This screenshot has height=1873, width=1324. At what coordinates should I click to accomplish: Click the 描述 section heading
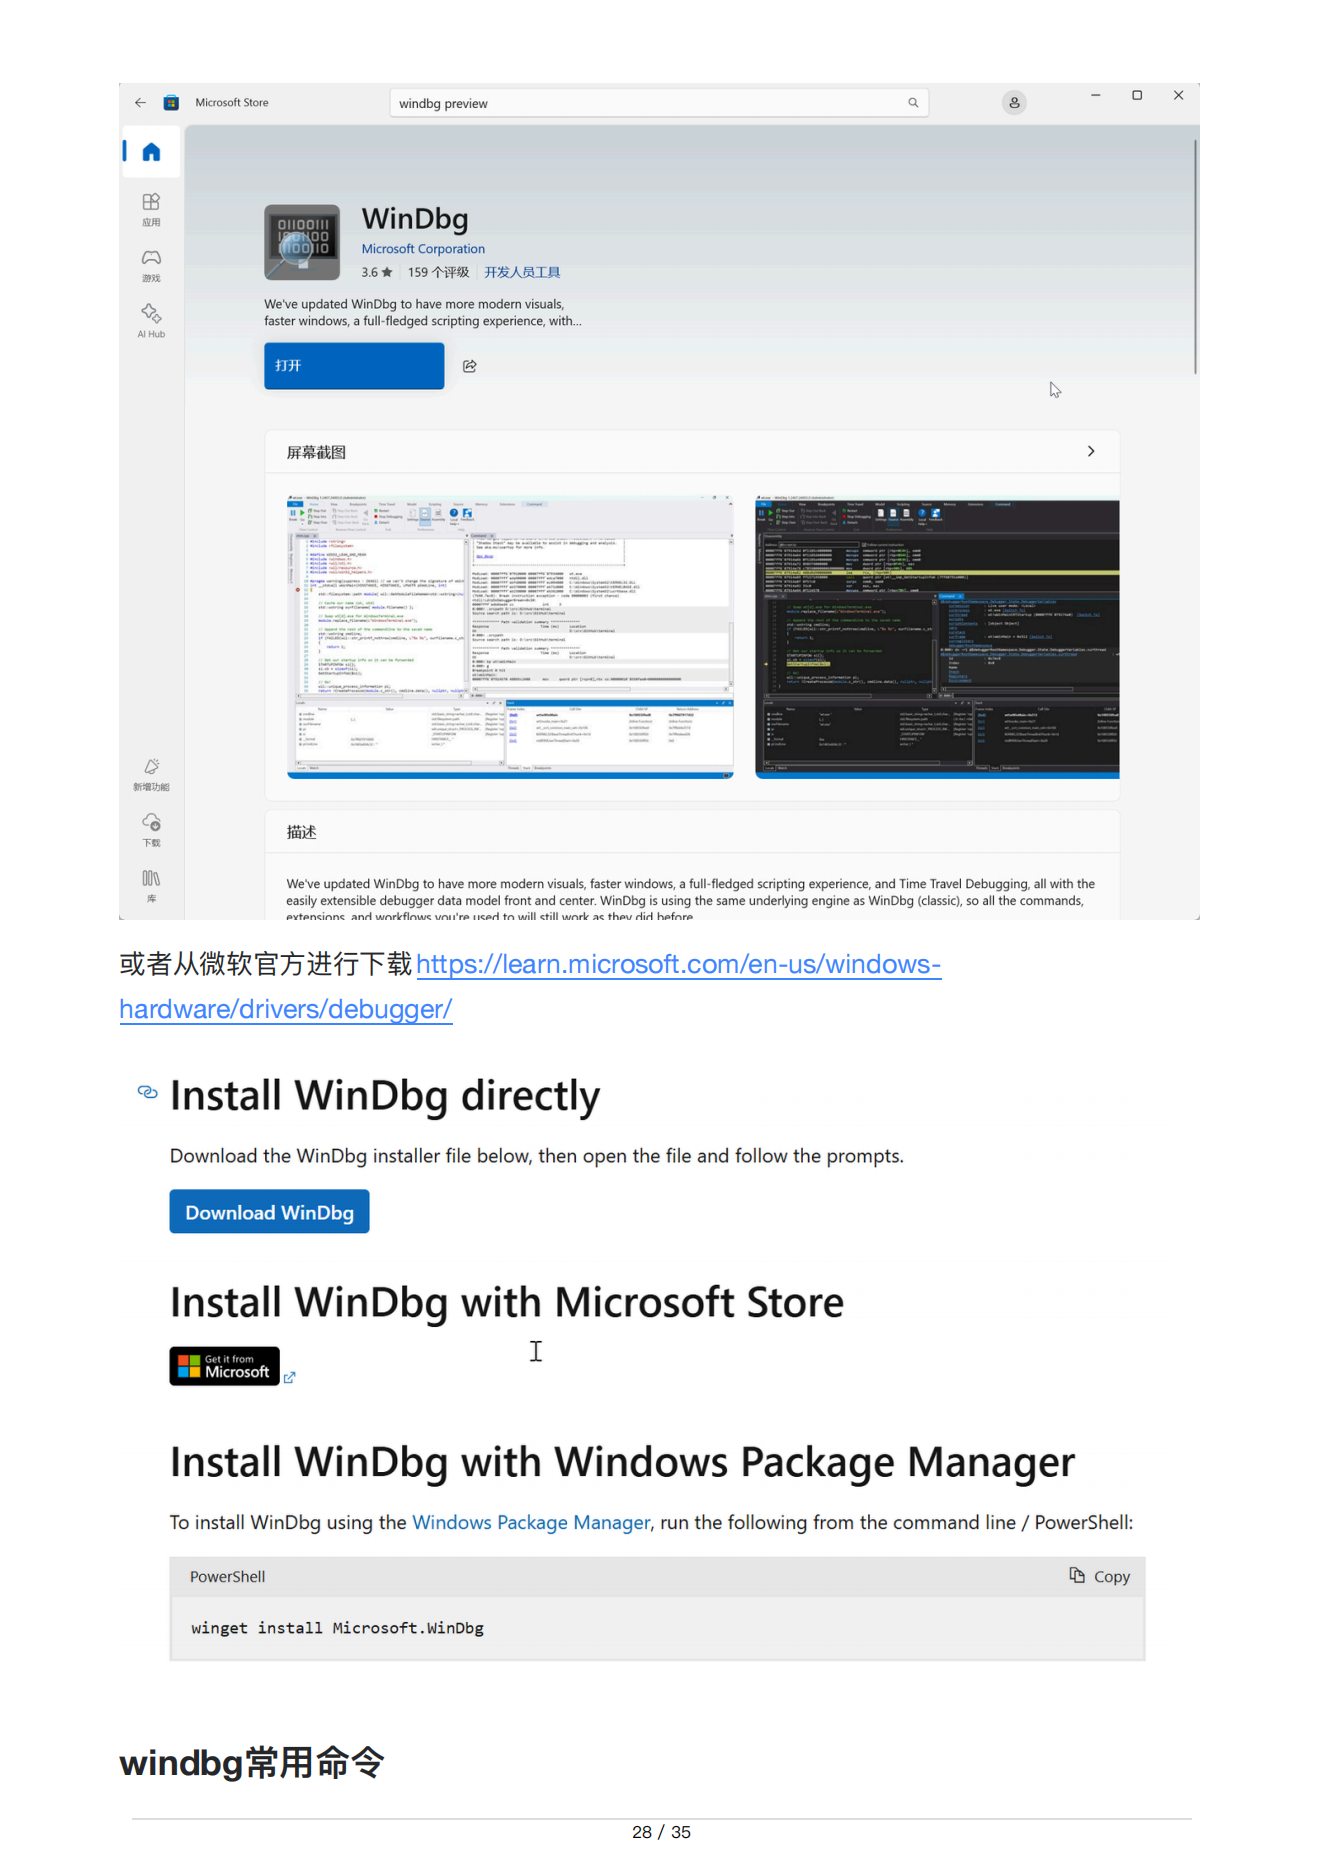pyautogui.click(x=301, y=832)
